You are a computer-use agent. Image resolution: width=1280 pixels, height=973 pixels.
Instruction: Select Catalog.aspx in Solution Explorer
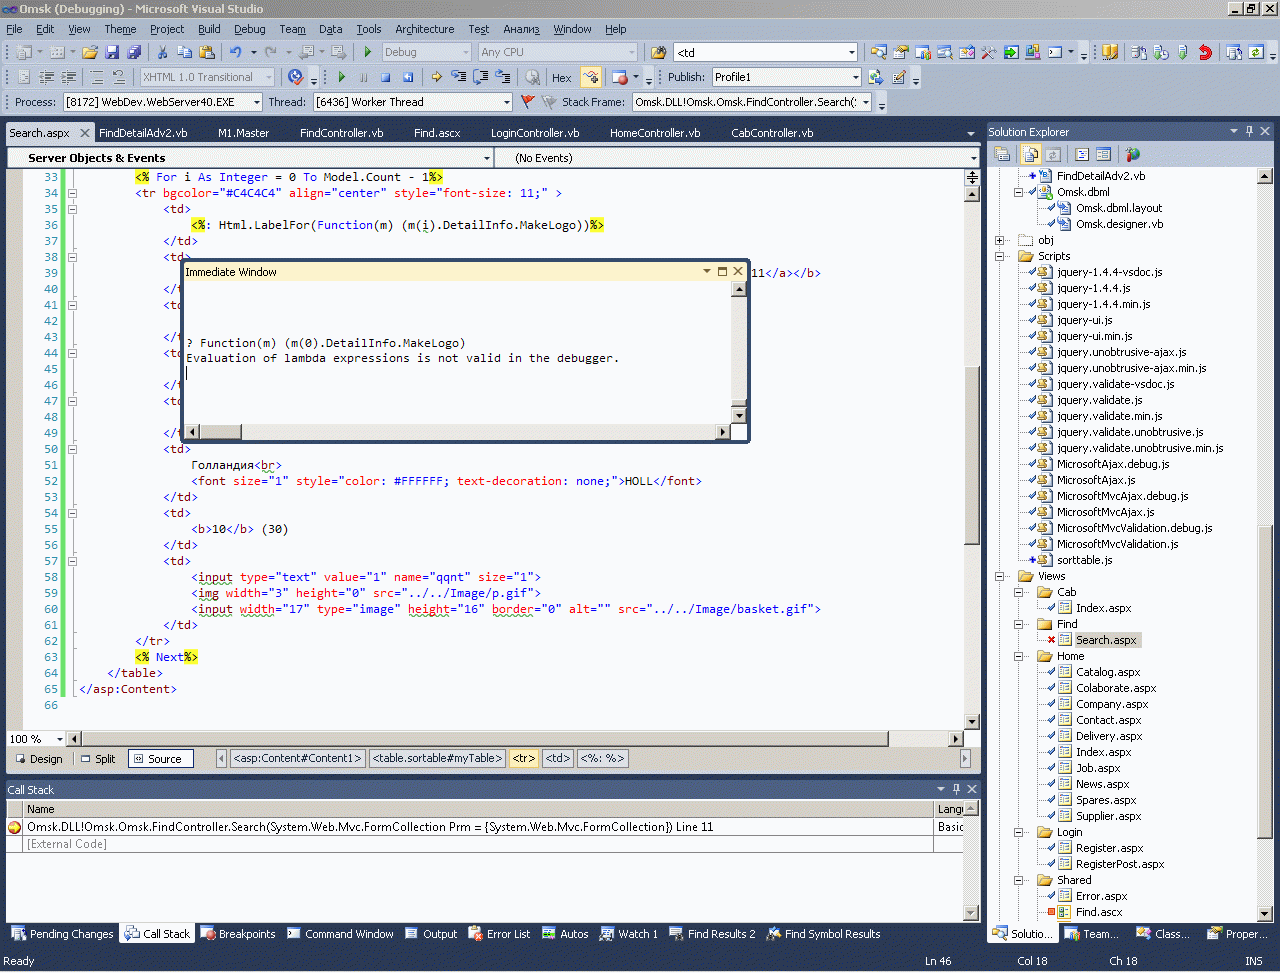(x=1107, y=672)
